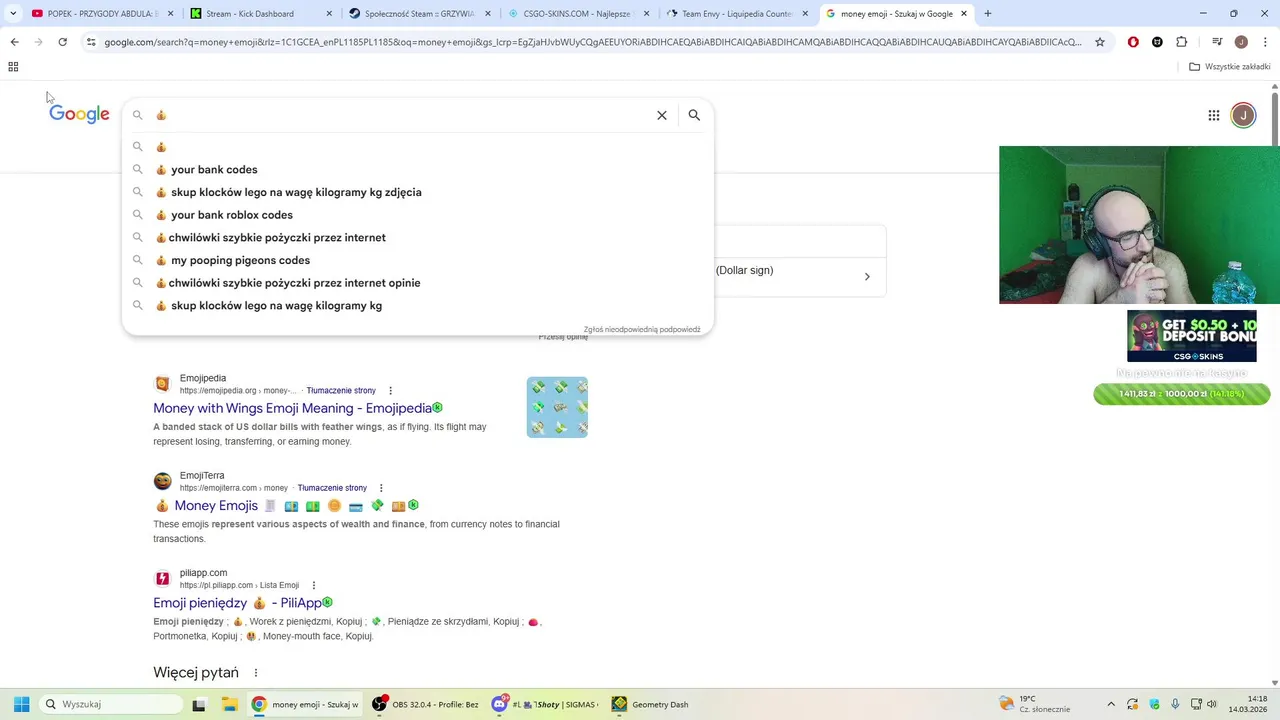Viewport: 1280px width, 720px height.
Task: Select the money bag only suggestion
Action: (418, 147)
